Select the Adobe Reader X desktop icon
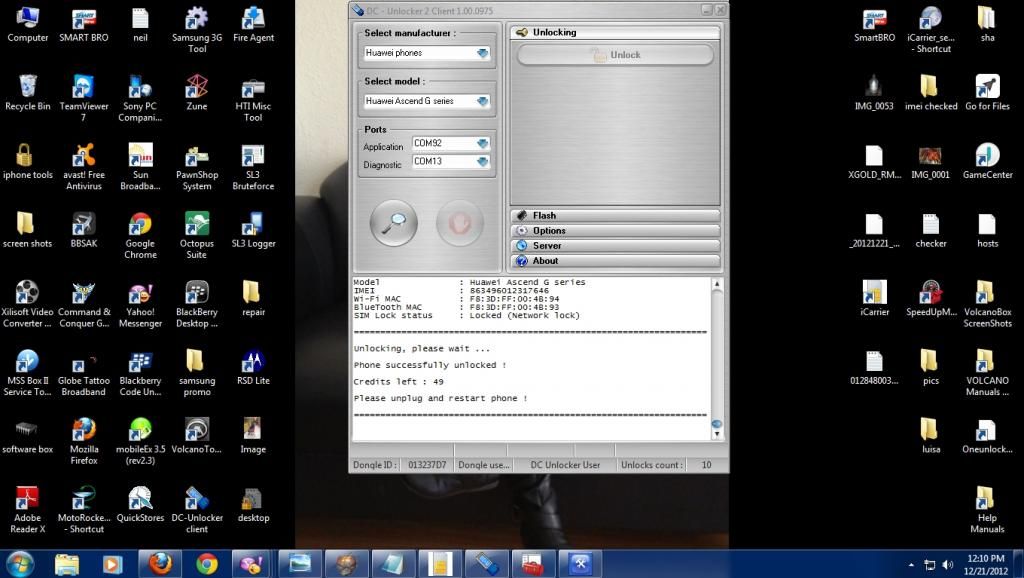This screenshot has height=578, width=1024. point(27,509)
